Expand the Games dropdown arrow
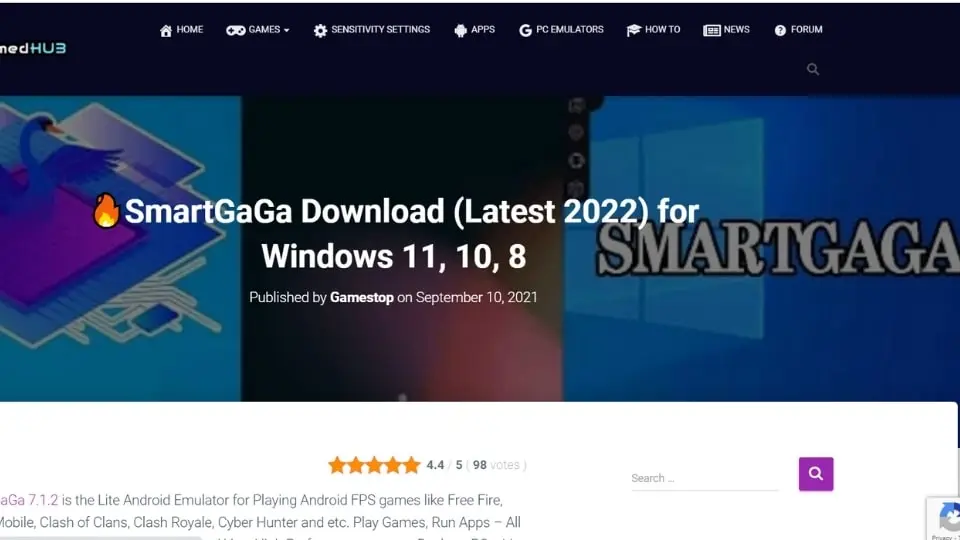The width and height of the screenshot is (960, 540). (286, 31)
